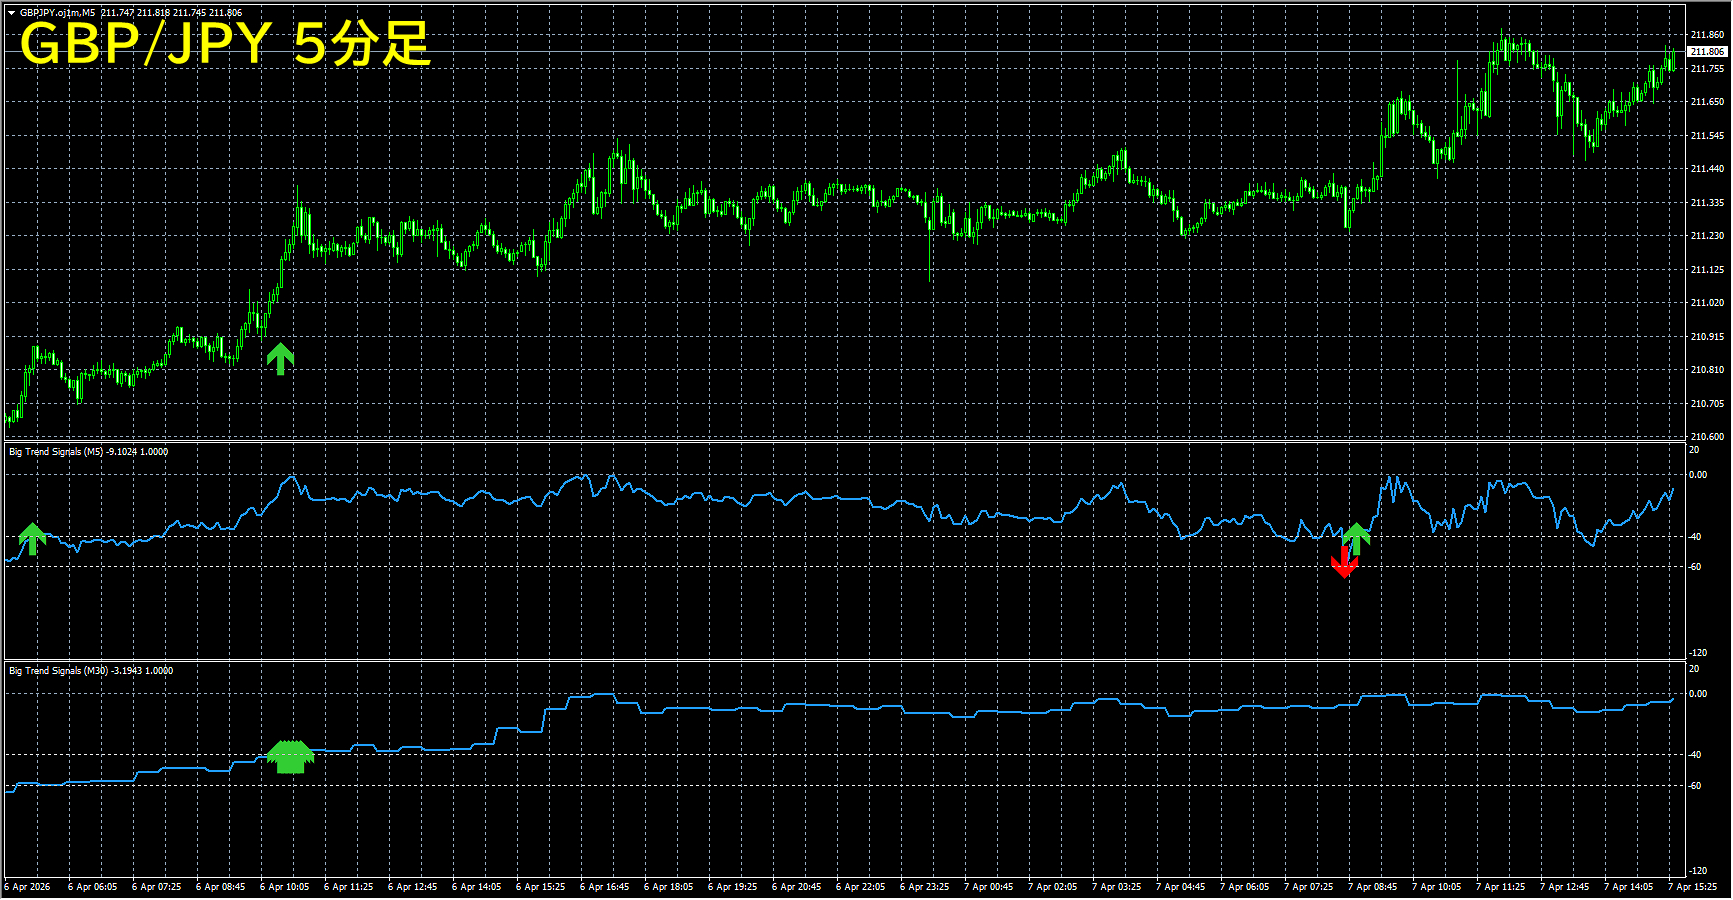Select the Big Trend Signals (M5) label
Screen dimensions: 1733x900
point(57,452)
